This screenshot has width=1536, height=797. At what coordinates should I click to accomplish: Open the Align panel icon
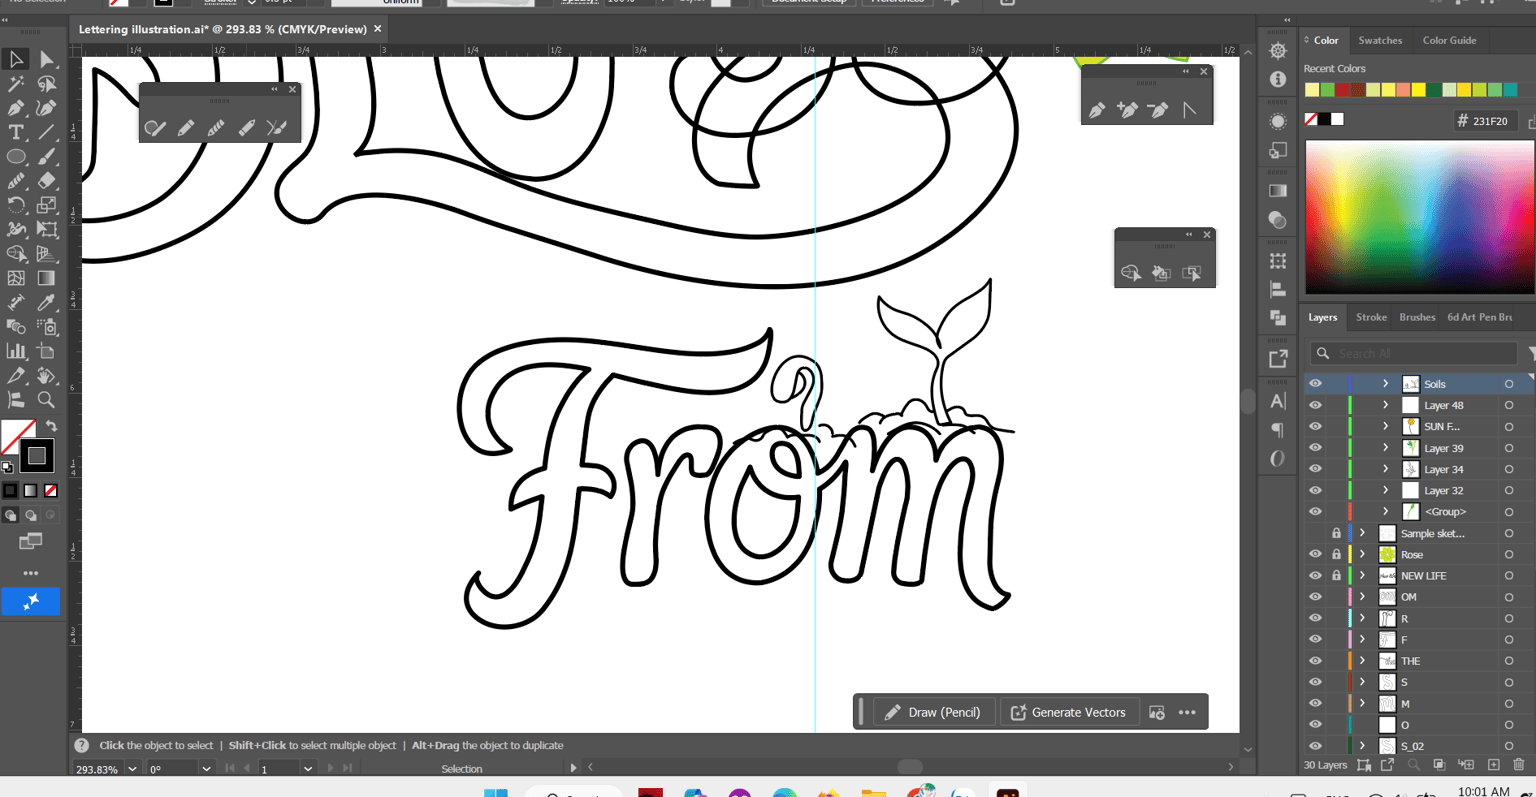coord(1278,290)
